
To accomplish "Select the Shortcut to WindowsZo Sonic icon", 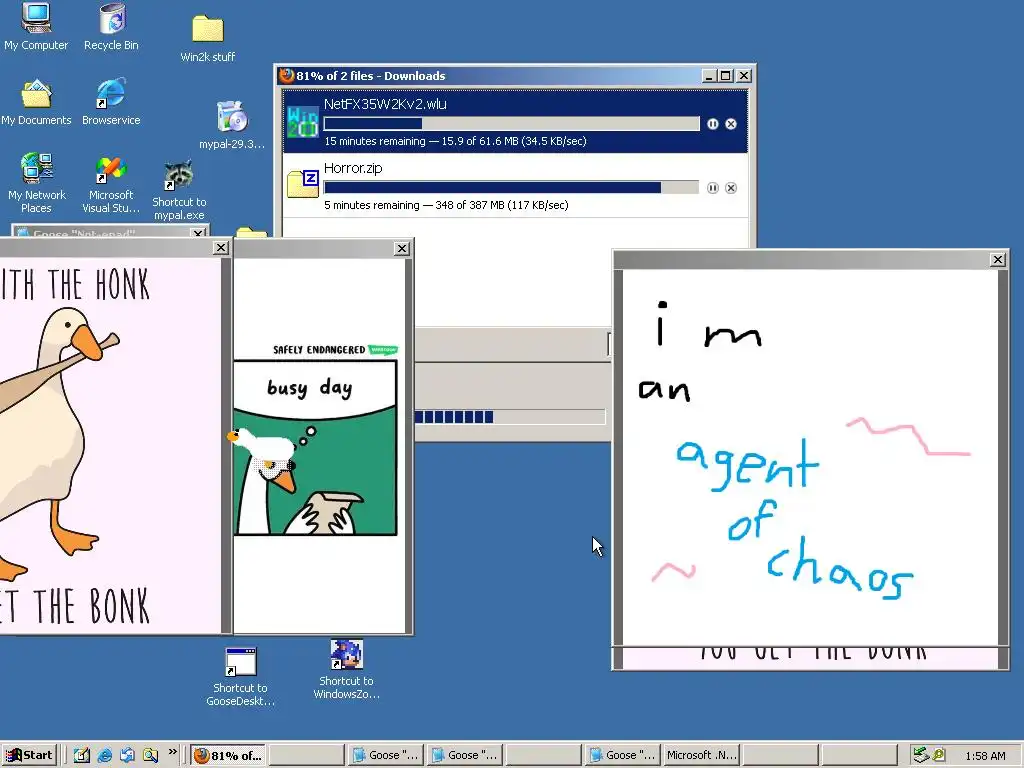I will click(x=346, y=669).
